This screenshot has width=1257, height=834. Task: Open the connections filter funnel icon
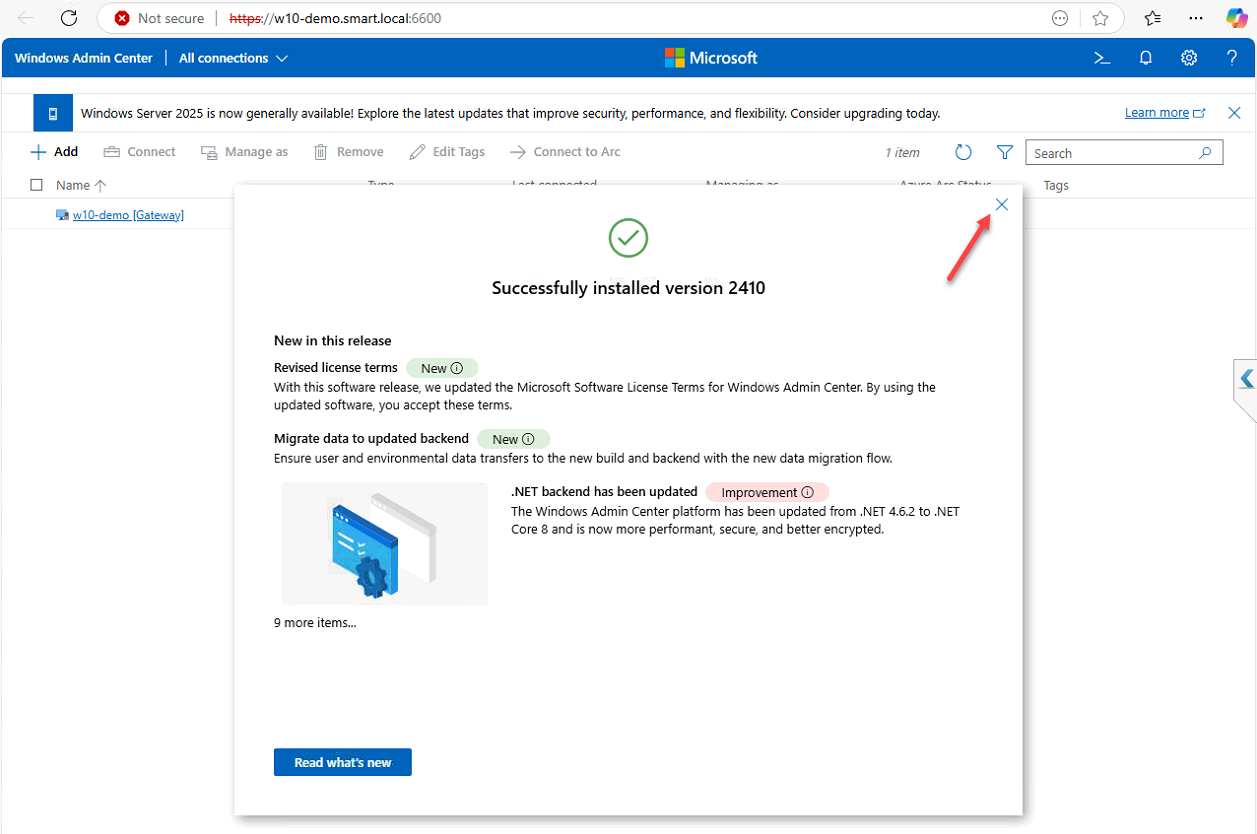[x=1005, y=152]
